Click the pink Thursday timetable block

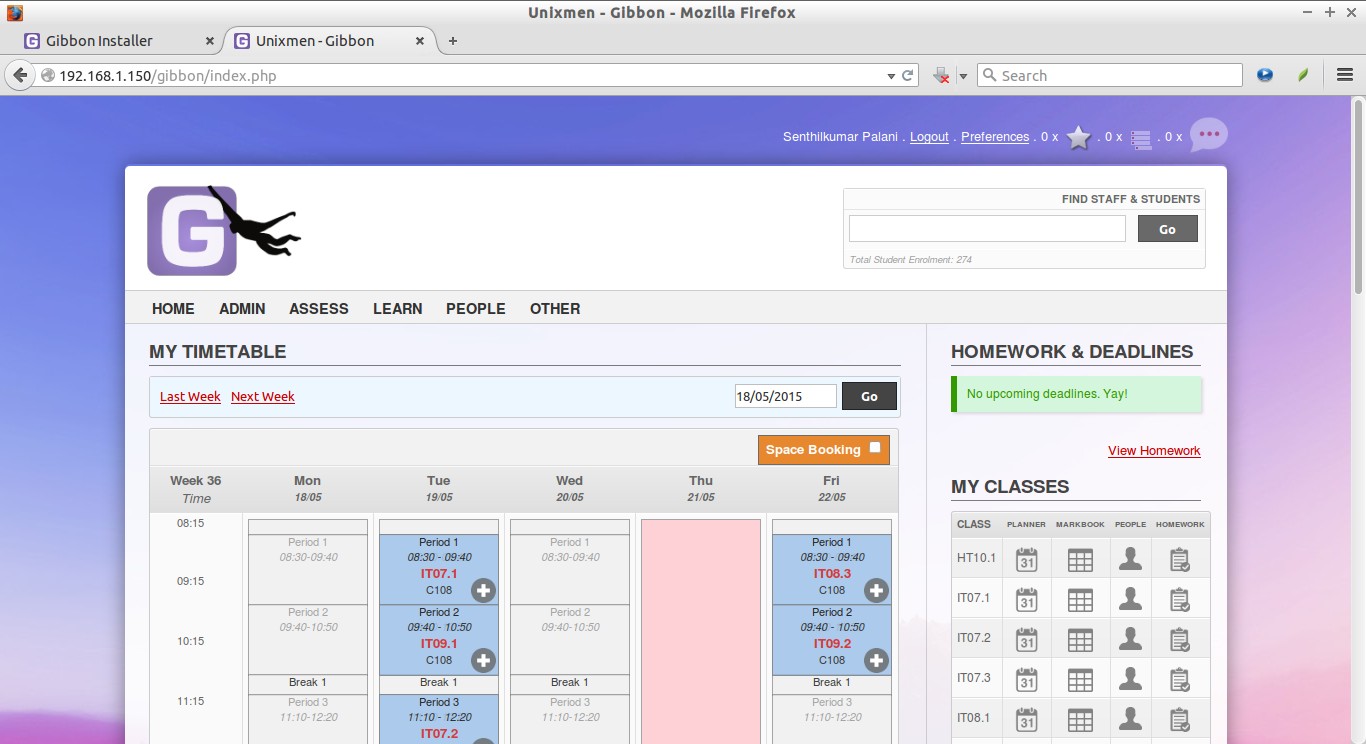[x=701, y=631]
